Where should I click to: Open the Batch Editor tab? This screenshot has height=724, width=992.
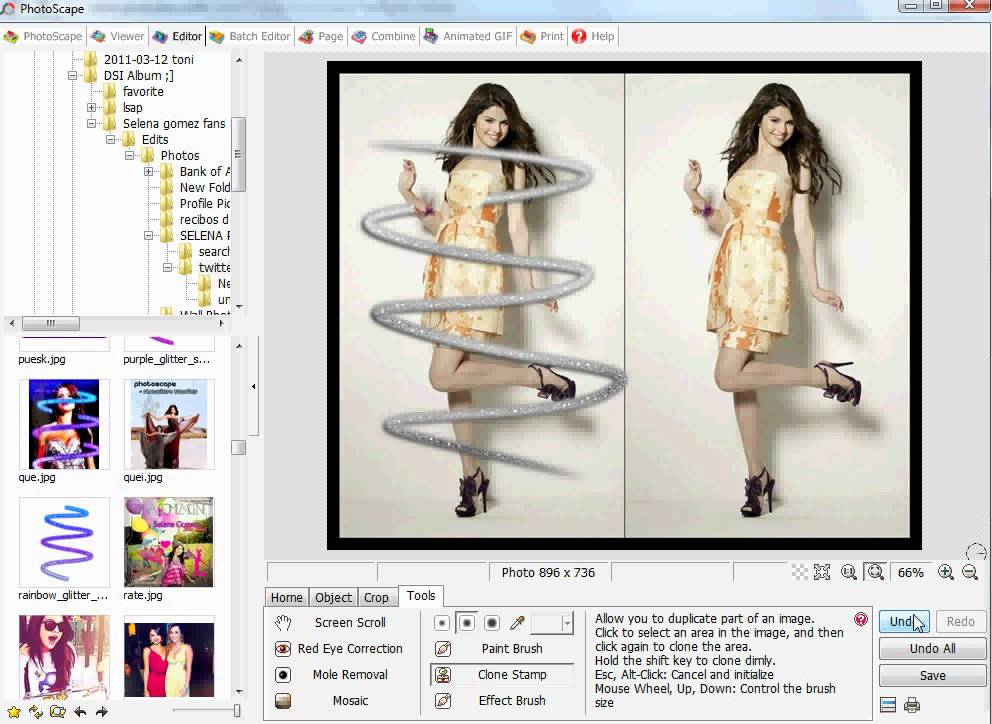(250, 36)
